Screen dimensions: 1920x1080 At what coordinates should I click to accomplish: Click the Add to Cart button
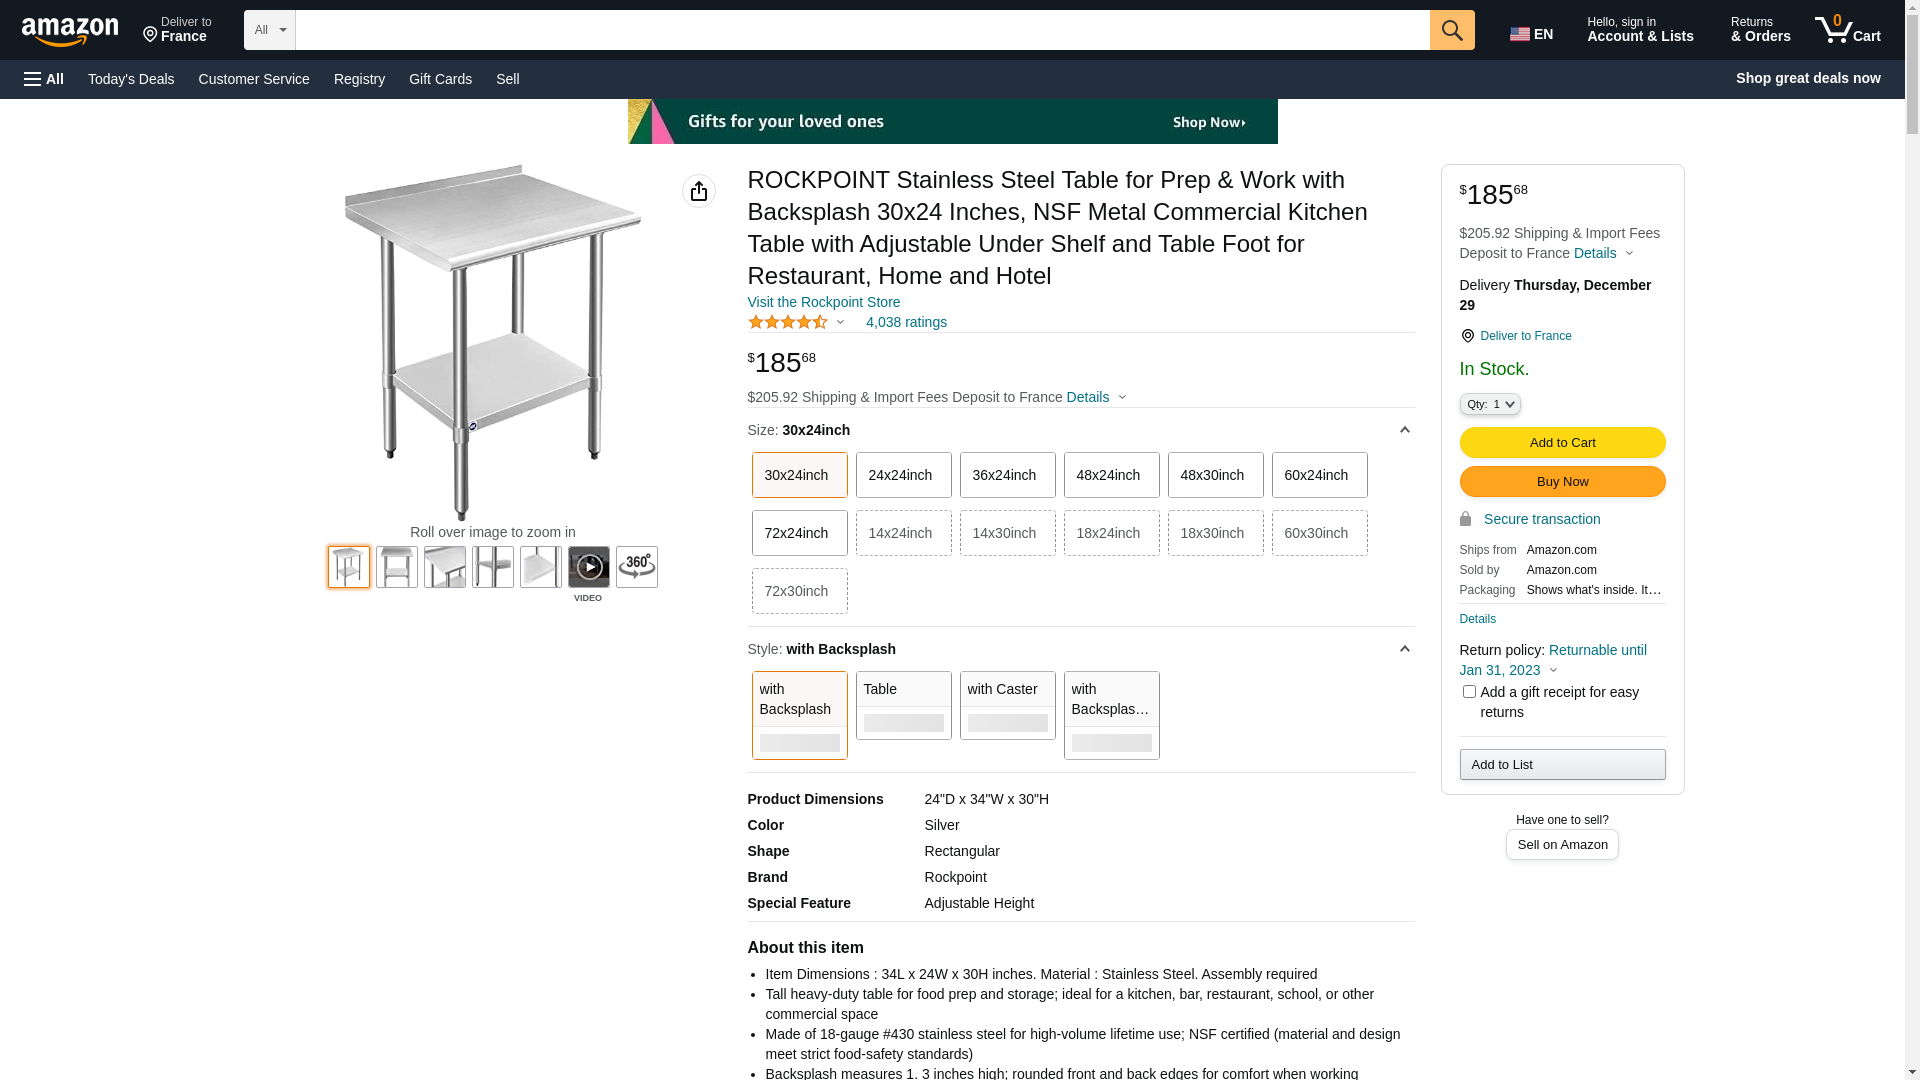click(1562, 442)
